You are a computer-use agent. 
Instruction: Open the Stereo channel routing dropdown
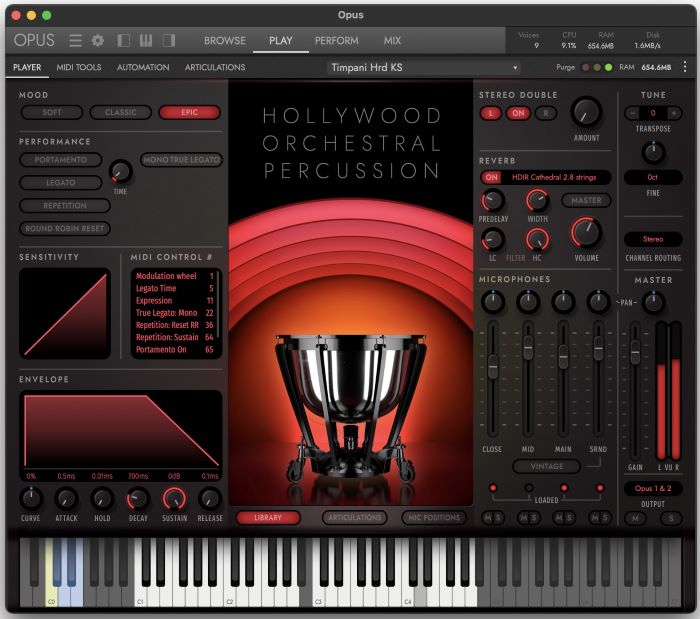(653, 239)
